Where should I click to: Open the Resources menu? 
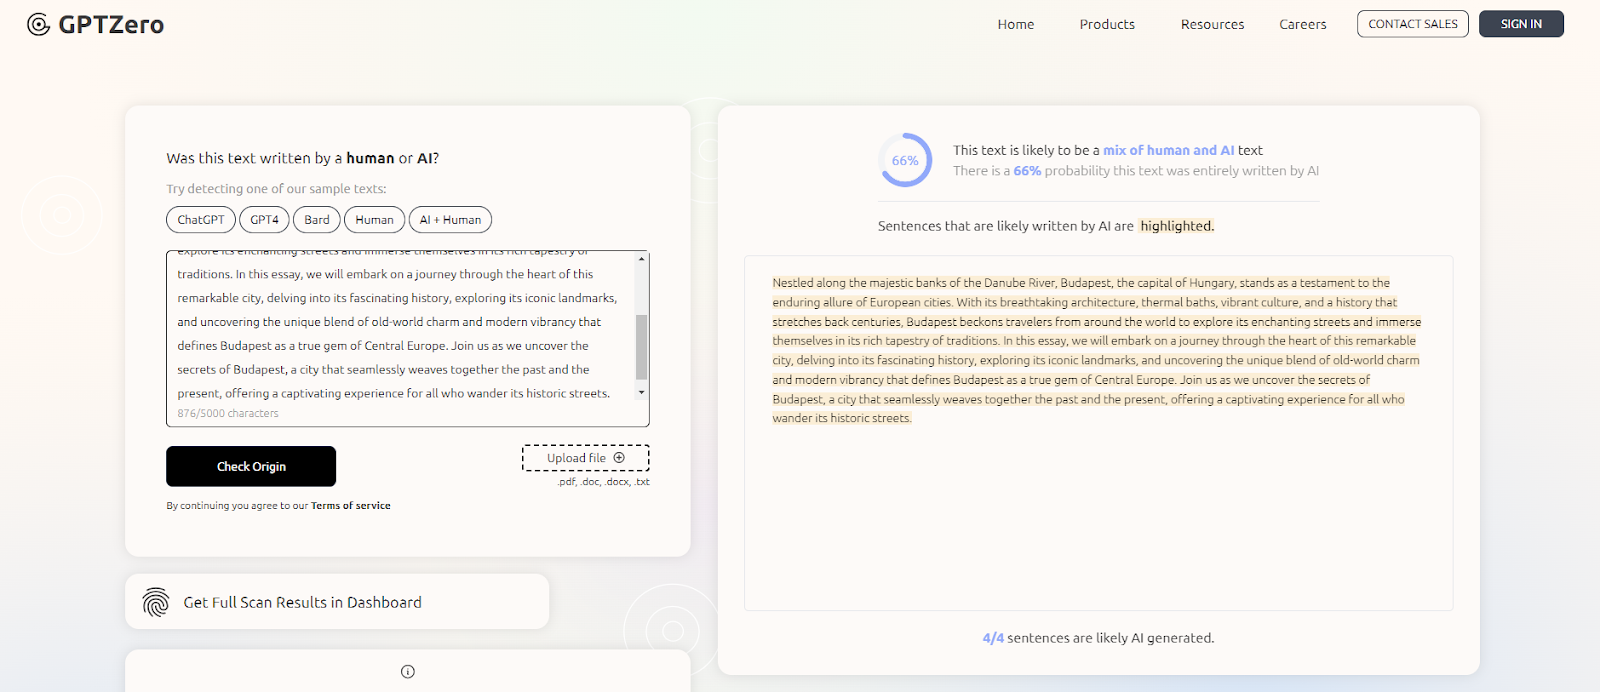click(x=1212, y=24)
